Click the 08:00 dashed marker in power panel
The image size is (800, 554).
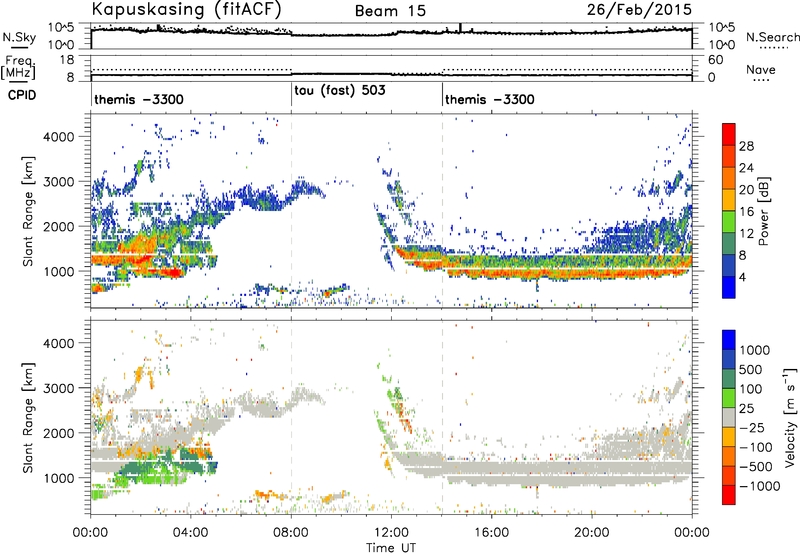(291, 211)
